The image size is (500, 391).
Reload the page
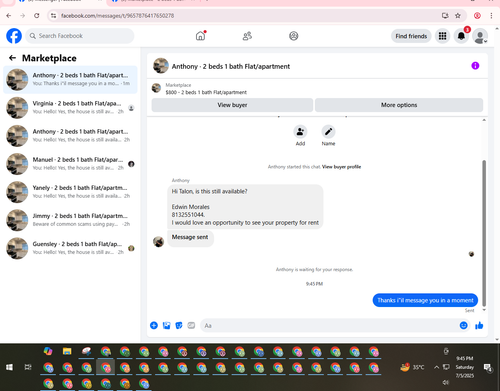pyautogui.click(x=37, y=16)
